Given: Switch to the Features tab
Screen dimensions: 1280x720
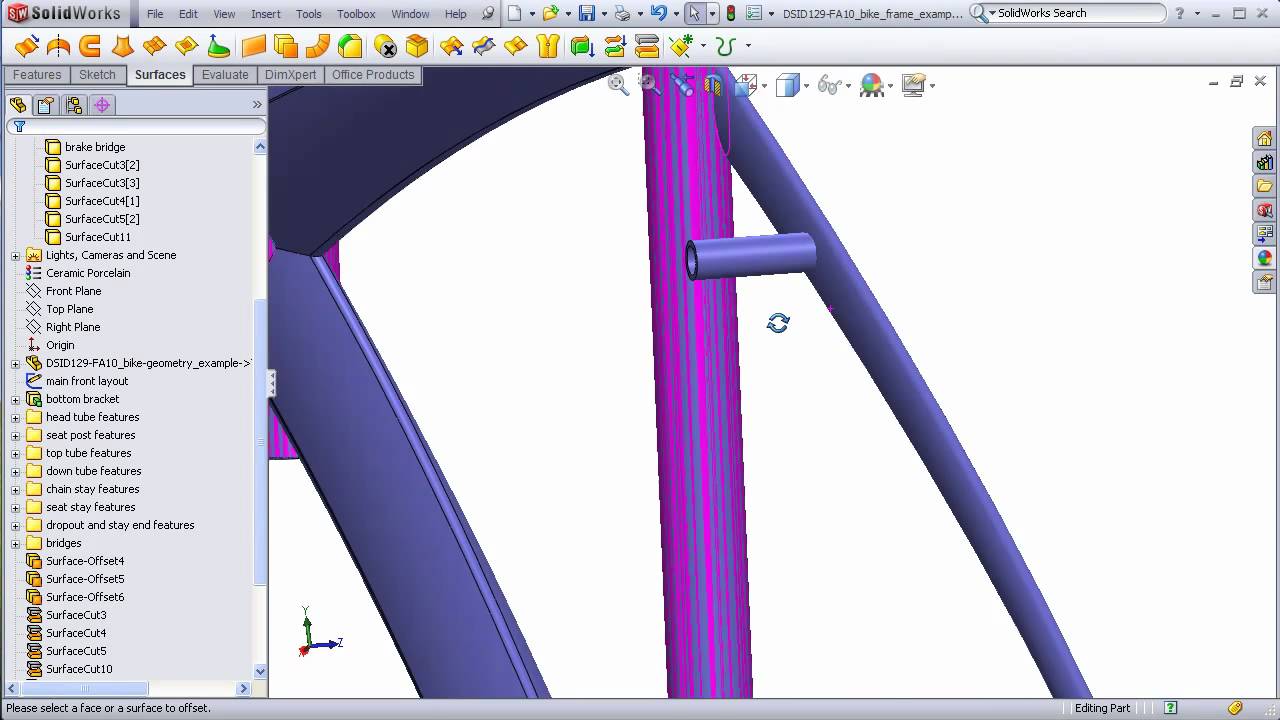Looking at the screenshot, I should [x=37, y=75].
